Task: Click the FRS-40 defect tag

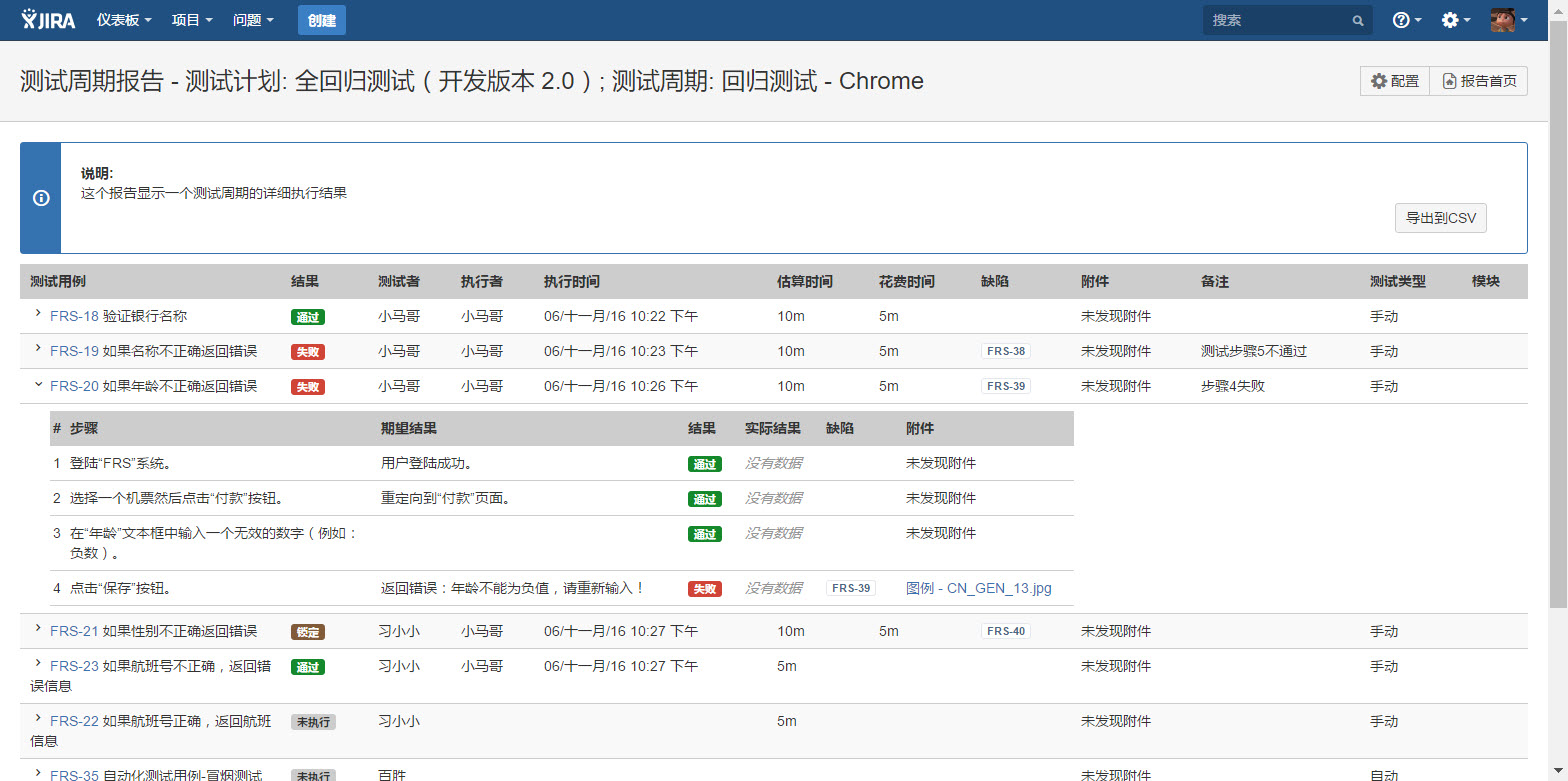Action: (x=1006, y=631)
